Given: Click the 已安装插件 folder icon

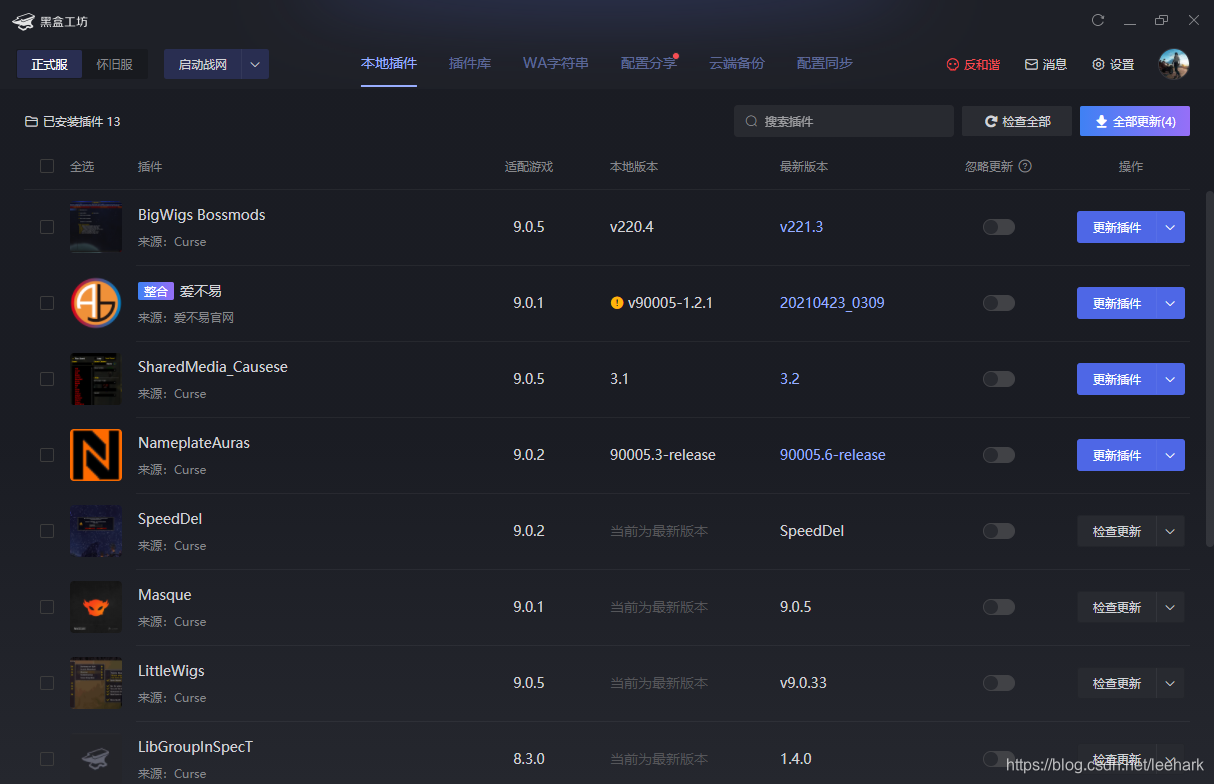Looking at the screenshot, I should tap(31, 121).
